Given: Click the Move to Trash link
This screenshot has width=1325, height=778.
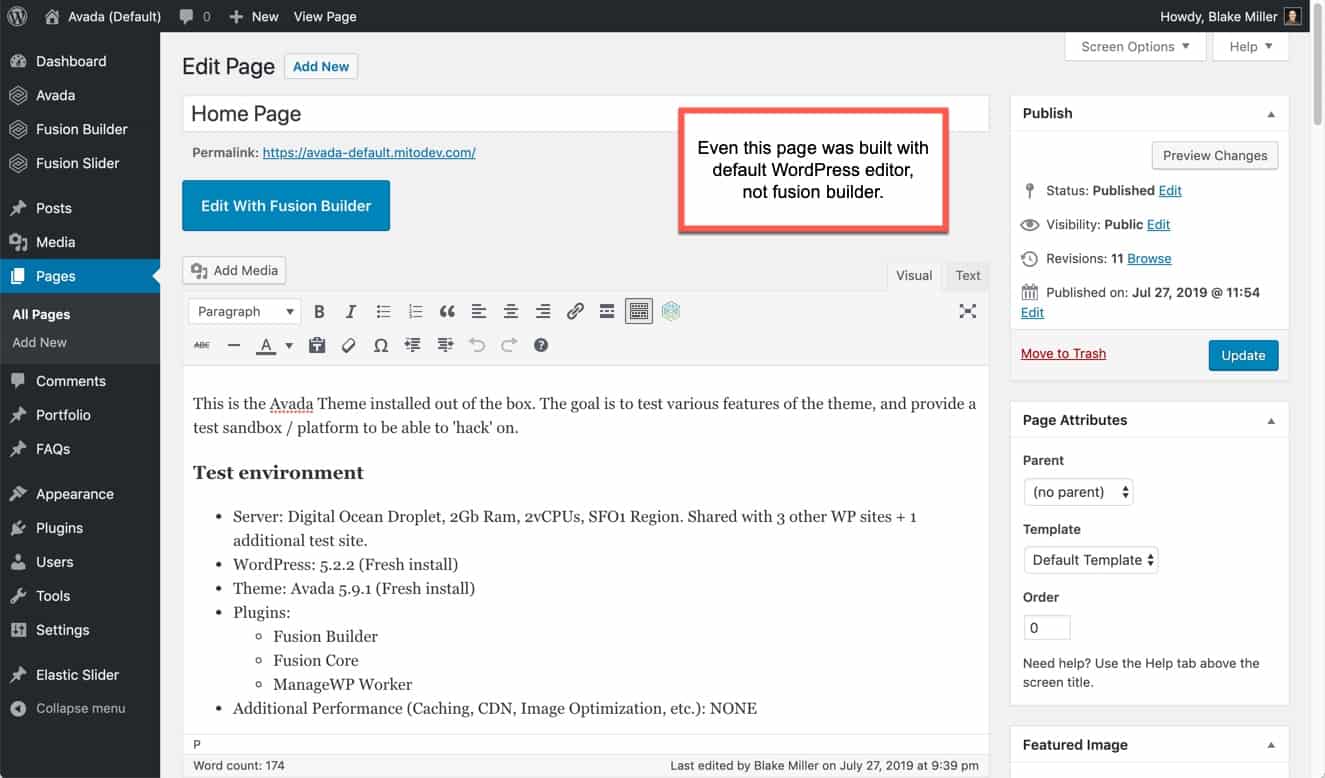Looking at the screenshot, I should 1063,353.
